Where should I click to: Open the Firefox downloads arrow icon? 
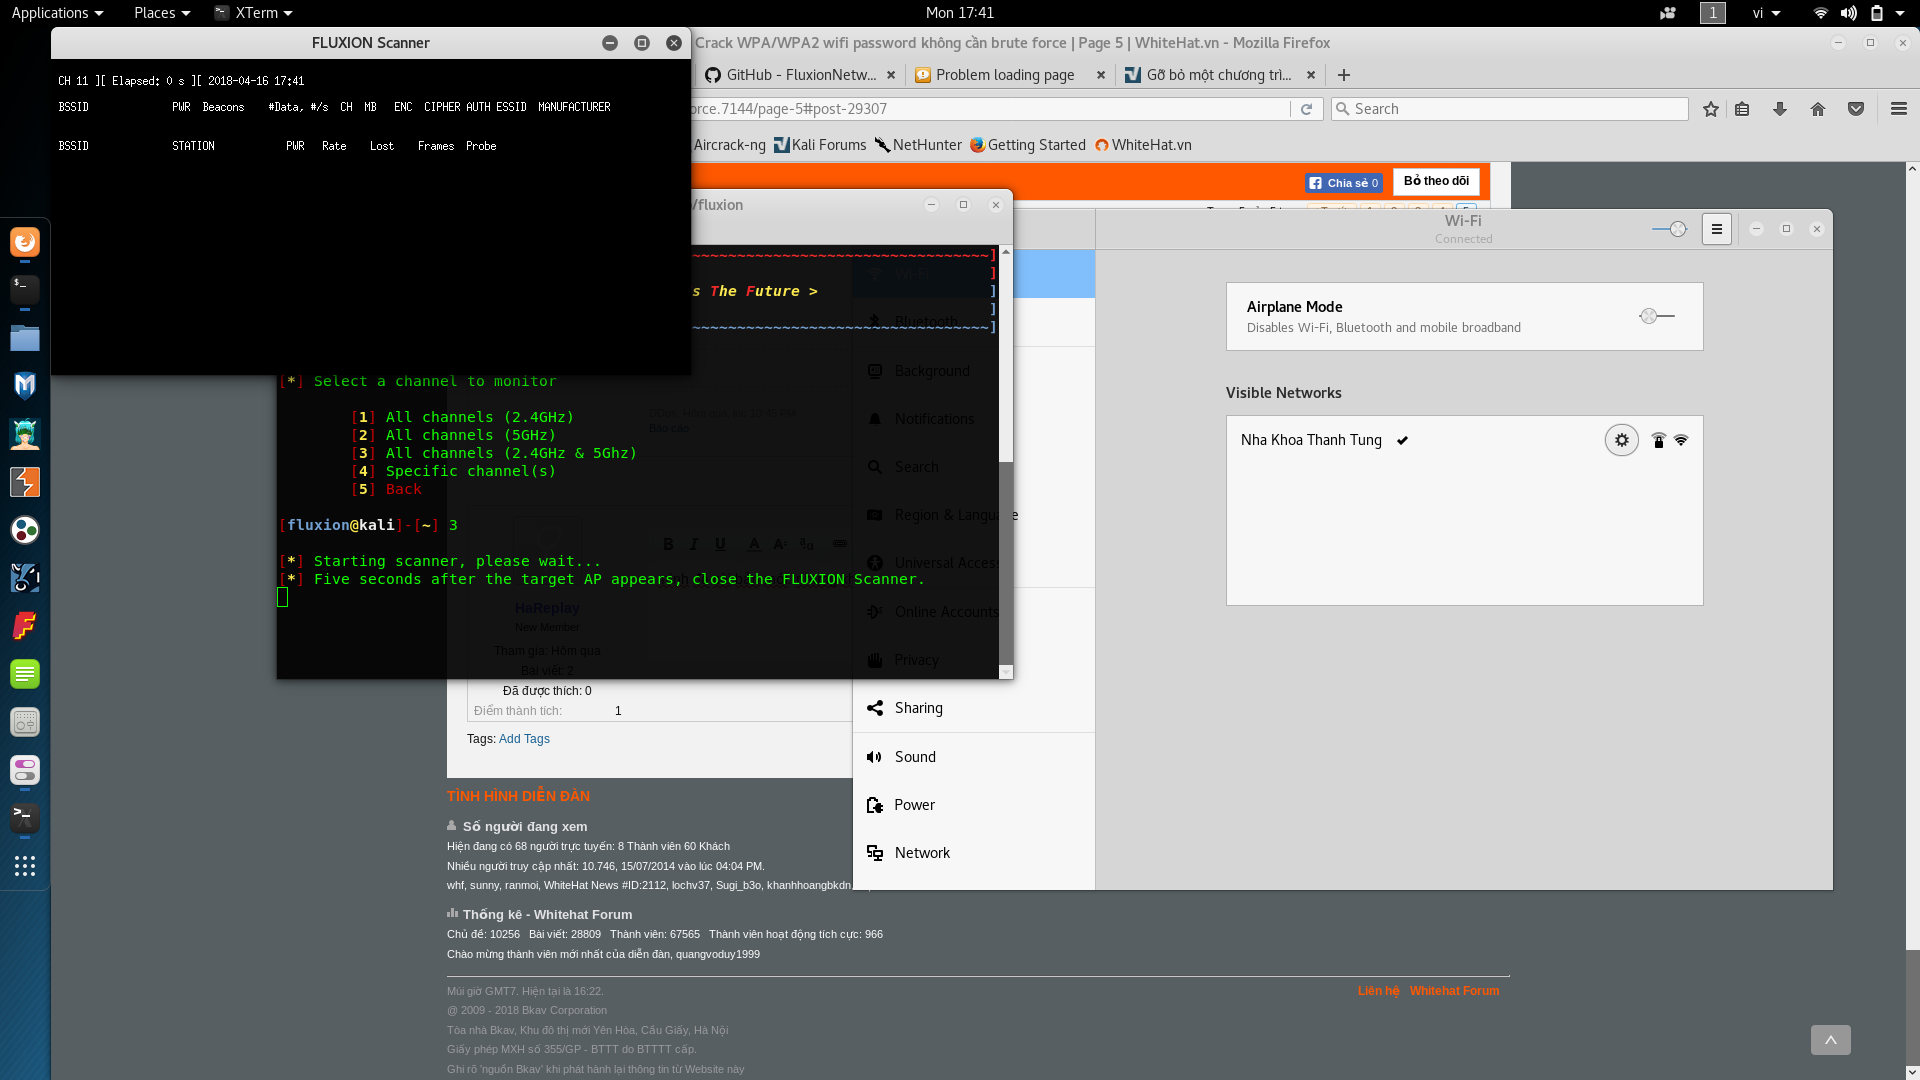[x=1780, y=109]
